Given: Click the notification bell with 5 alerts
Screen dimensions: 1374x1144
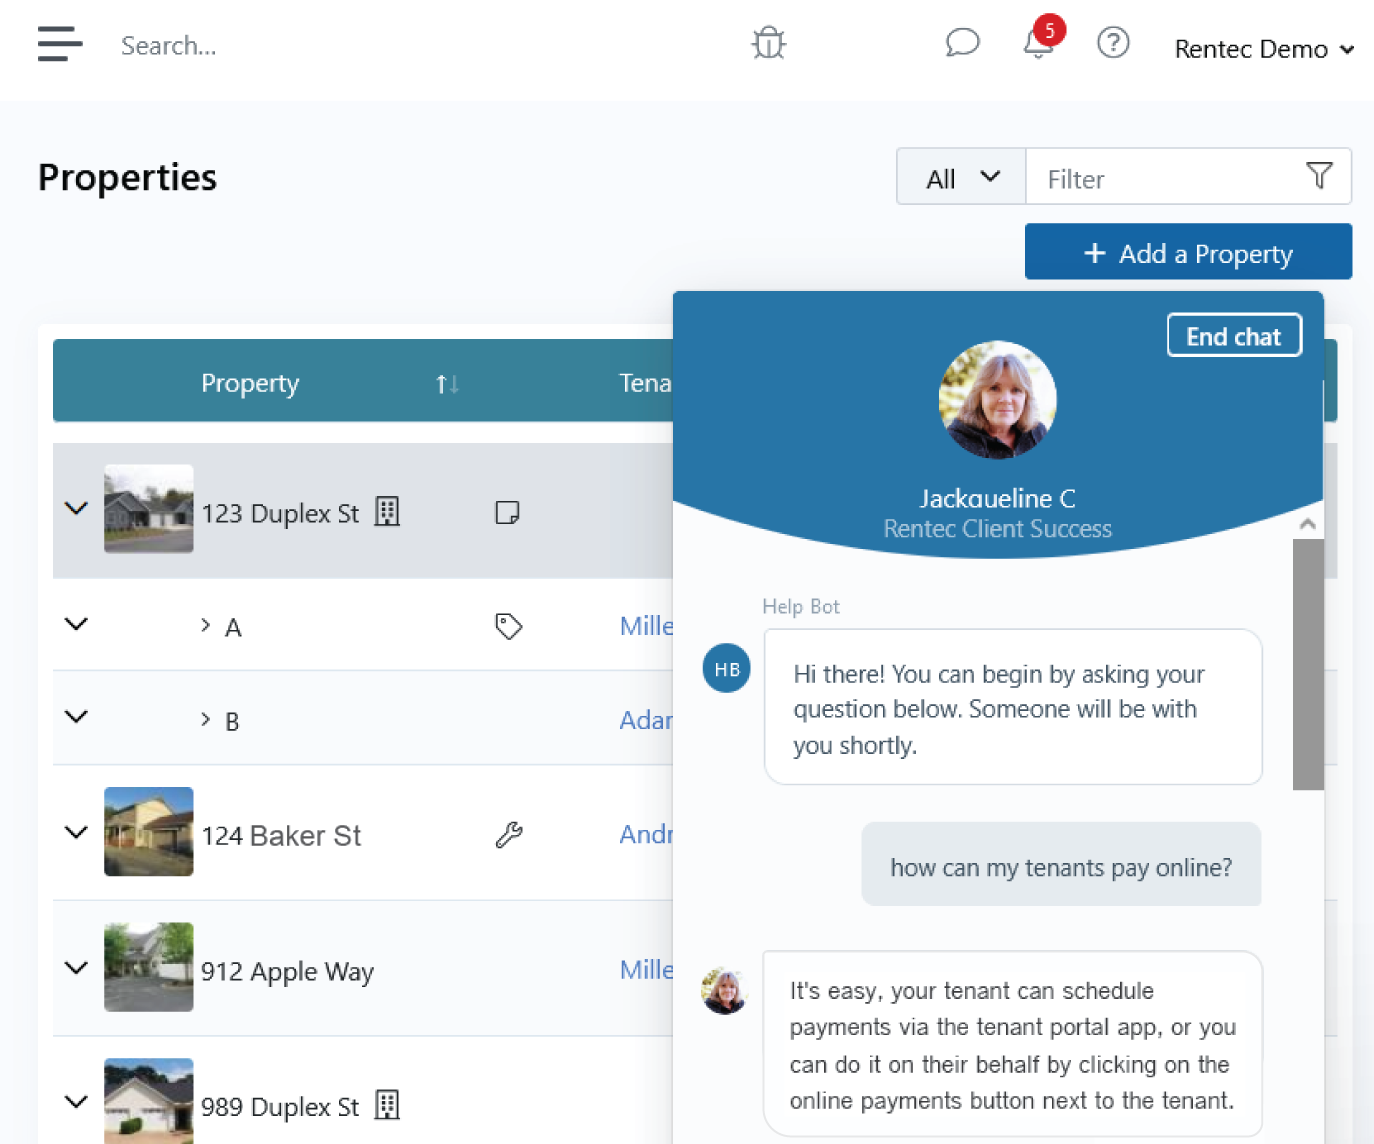Looking at the screenshot, I should [x=1038, y=44].
